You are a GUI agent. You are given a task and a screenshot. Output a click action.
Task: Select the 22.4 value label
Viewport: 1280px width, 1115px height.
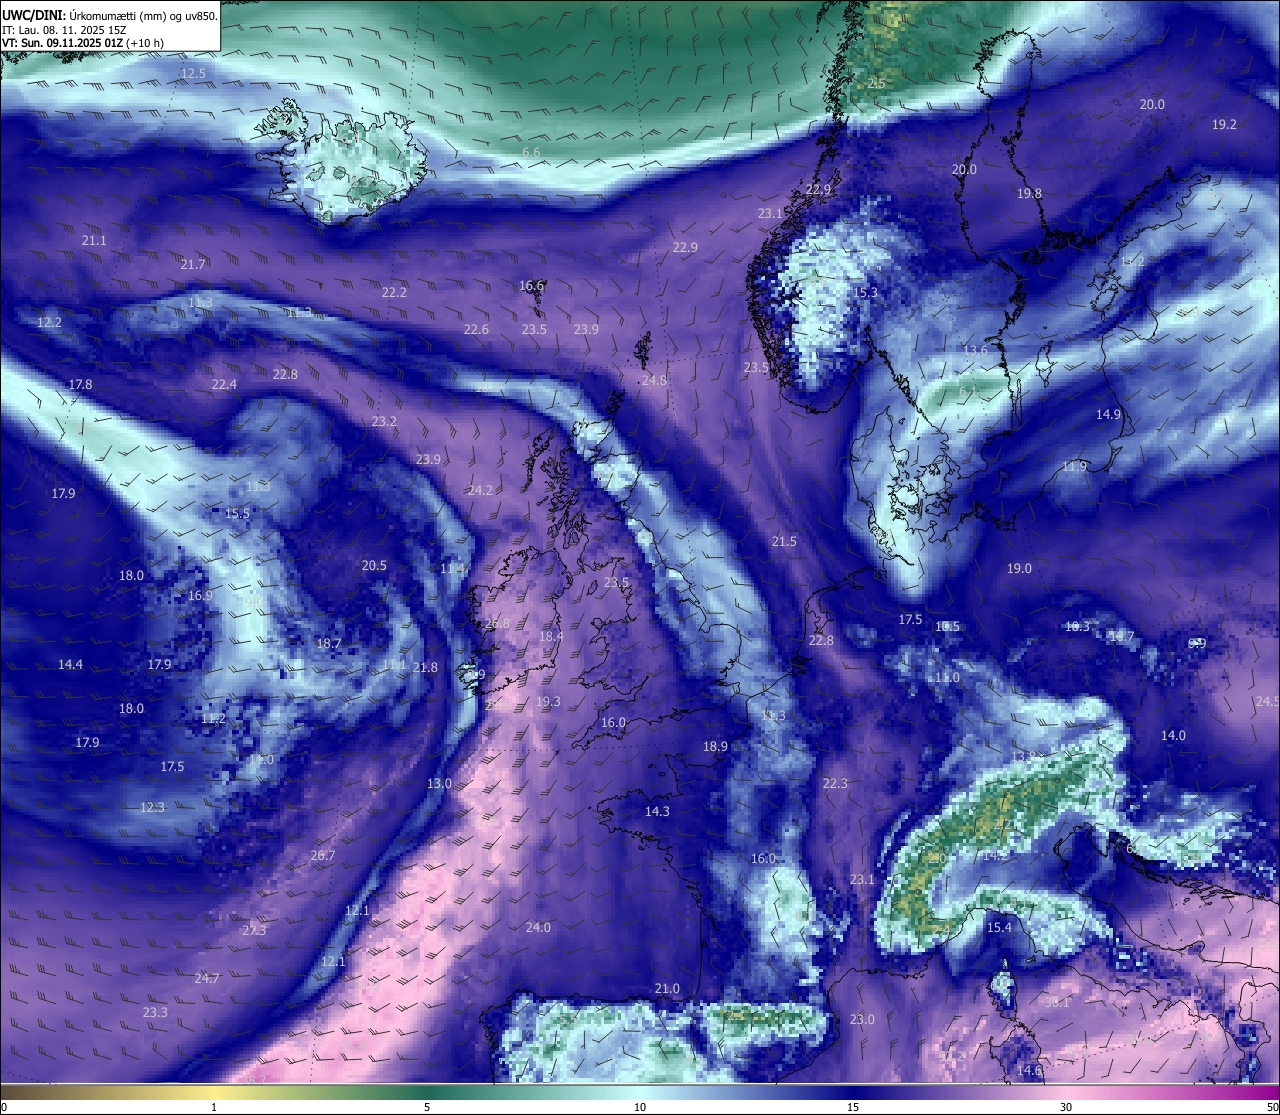click(224, 384)
